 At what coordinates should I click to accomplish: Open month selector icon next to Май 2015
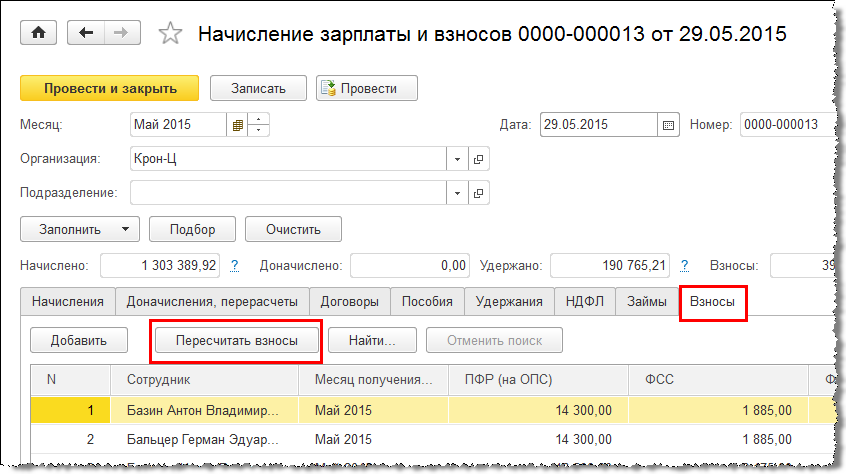238,125
